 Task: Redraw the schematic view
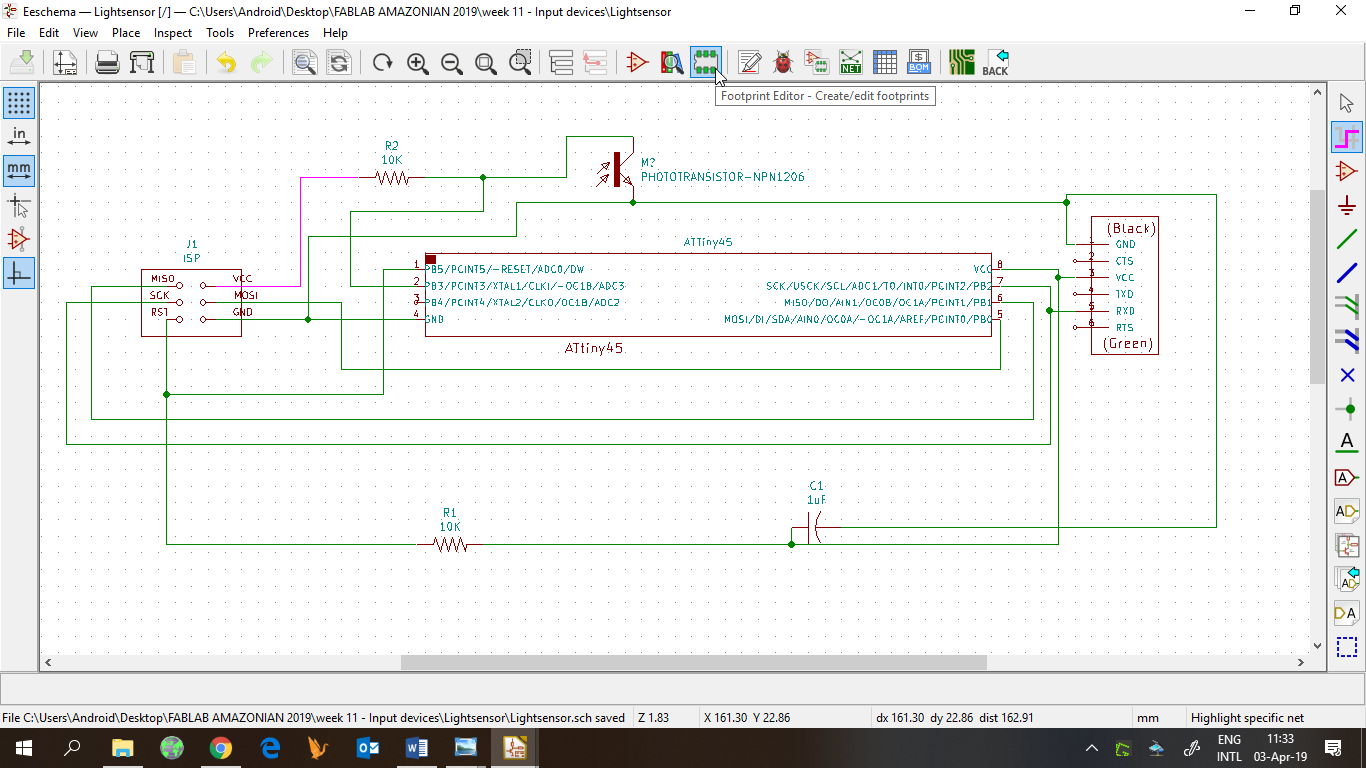click(x=382, y=62)
